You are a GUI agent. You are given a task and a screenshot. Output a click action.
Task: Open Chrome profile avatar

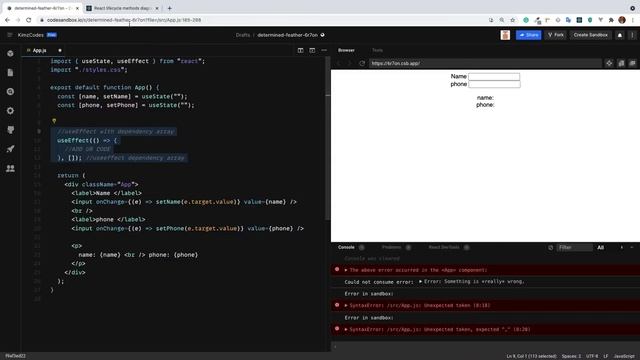(x=622, y=20)
